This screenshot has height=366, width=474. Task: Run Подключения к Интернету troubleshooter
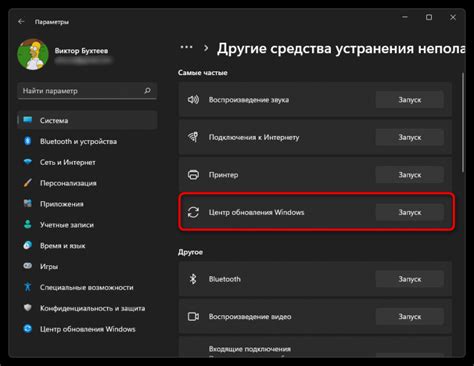[x=410, y=137]
